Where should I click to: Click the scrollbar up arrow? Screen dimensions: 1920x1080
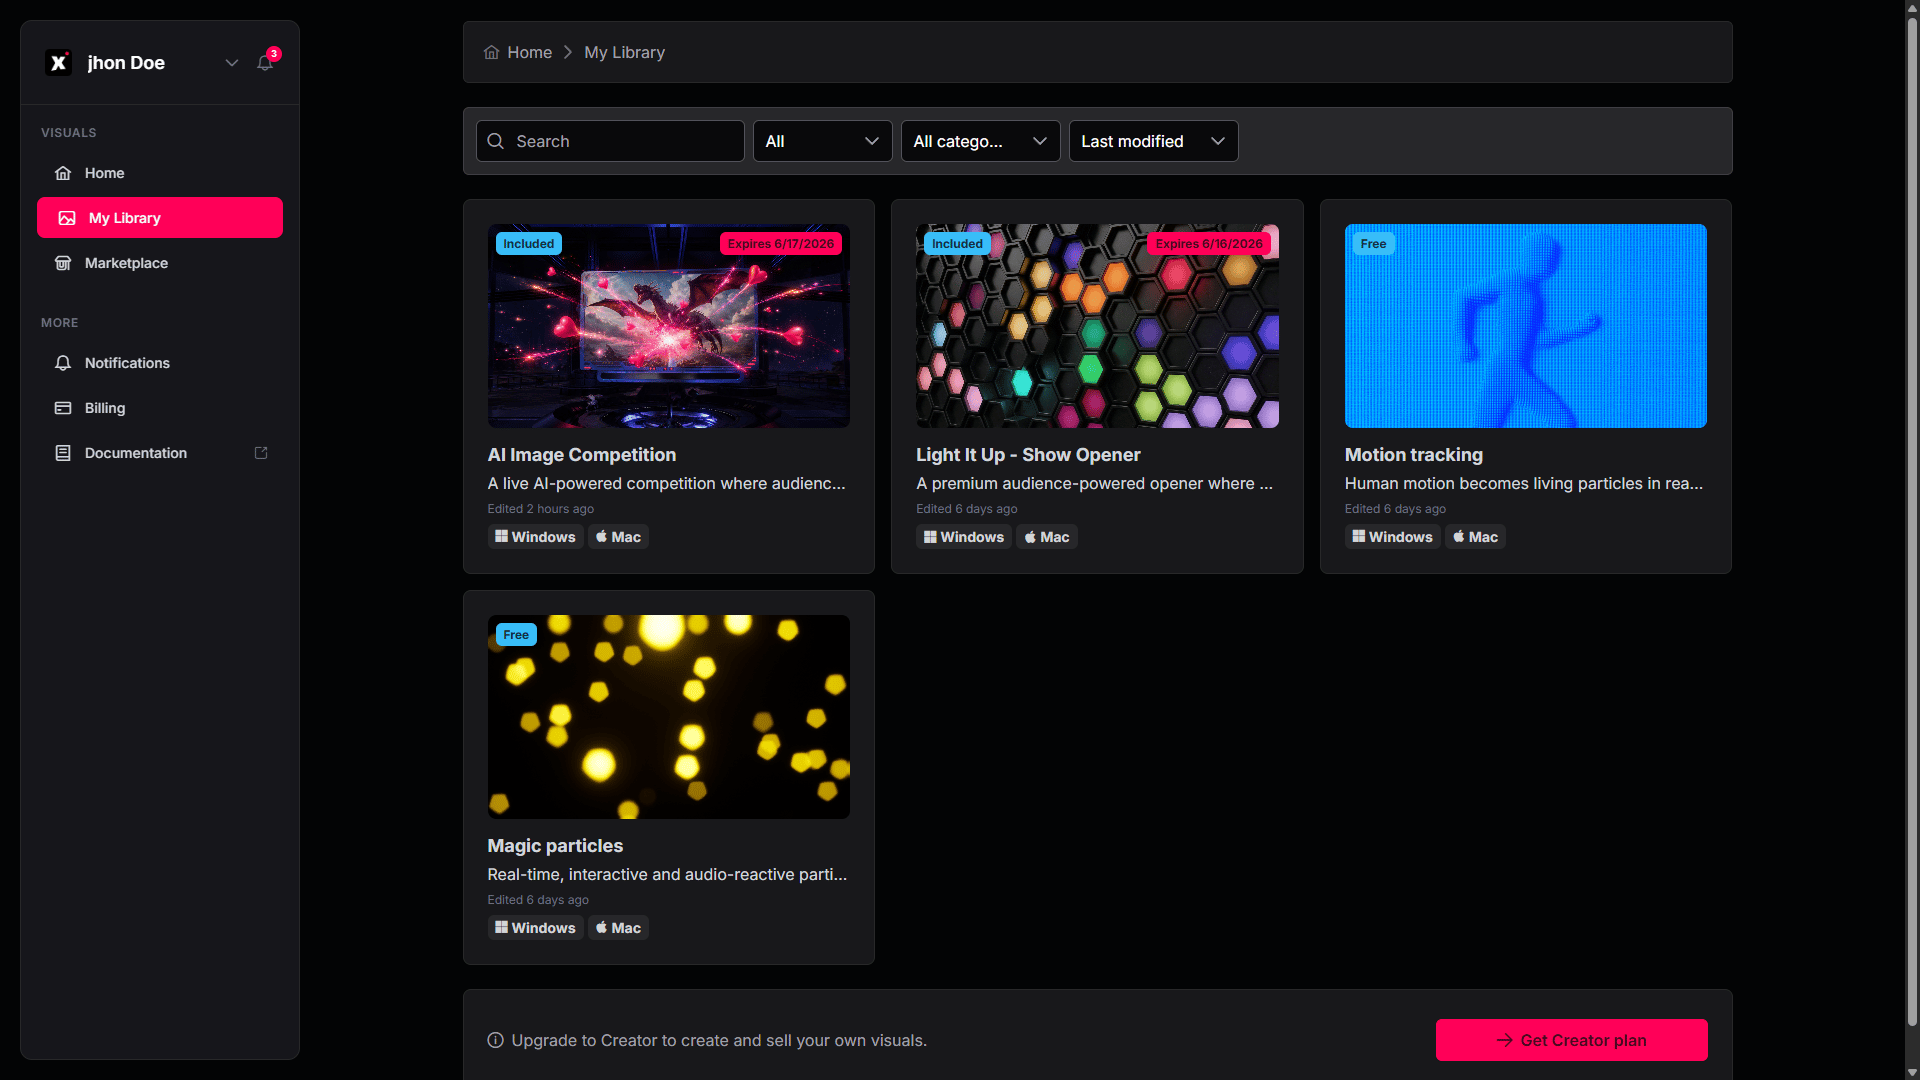click(1912, 7)
